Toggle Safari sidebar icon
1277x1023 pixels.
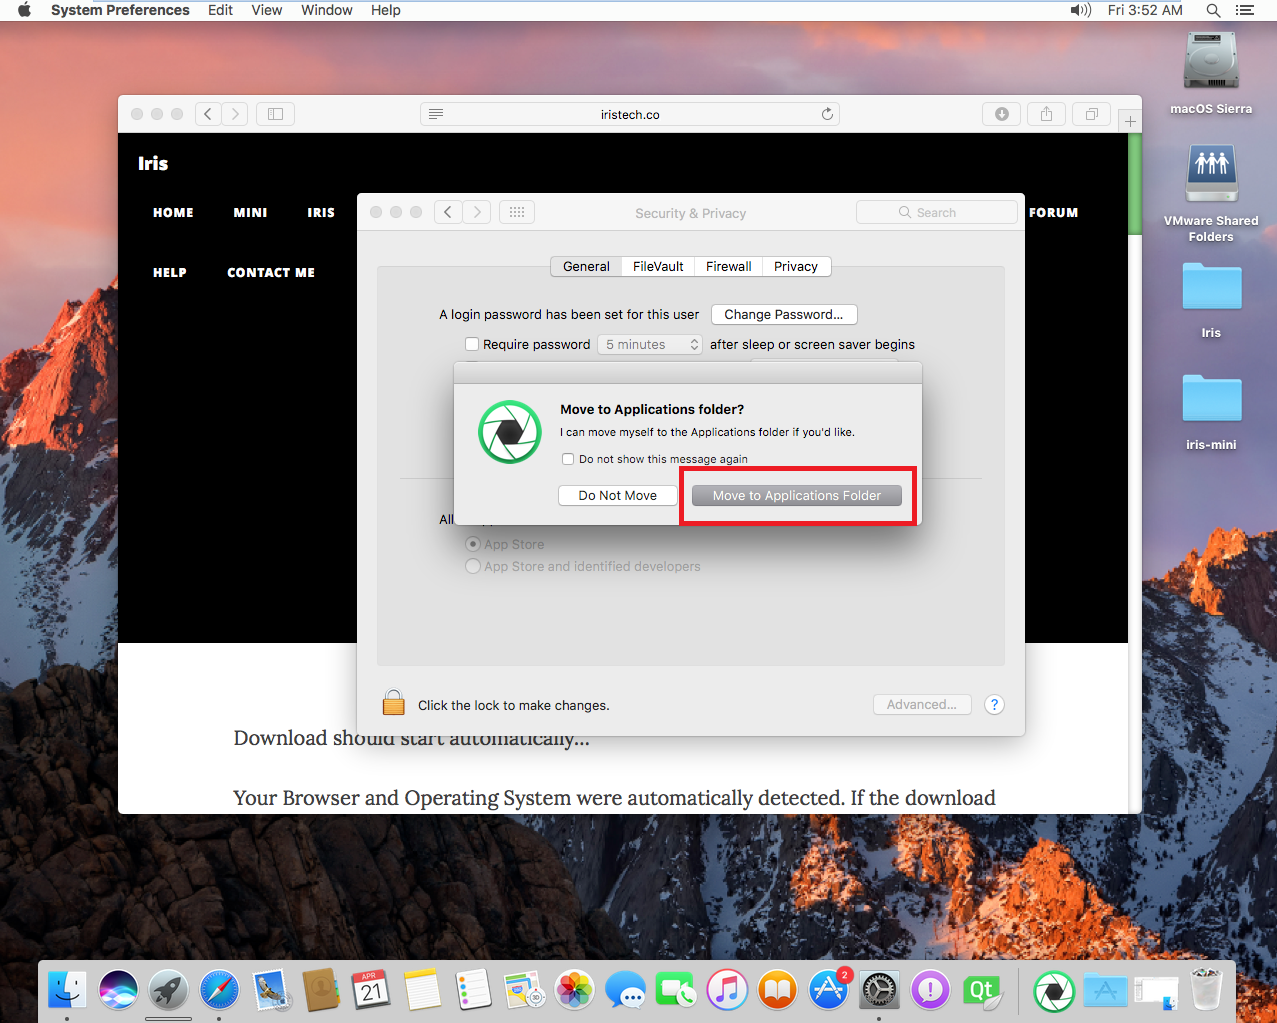276,114
